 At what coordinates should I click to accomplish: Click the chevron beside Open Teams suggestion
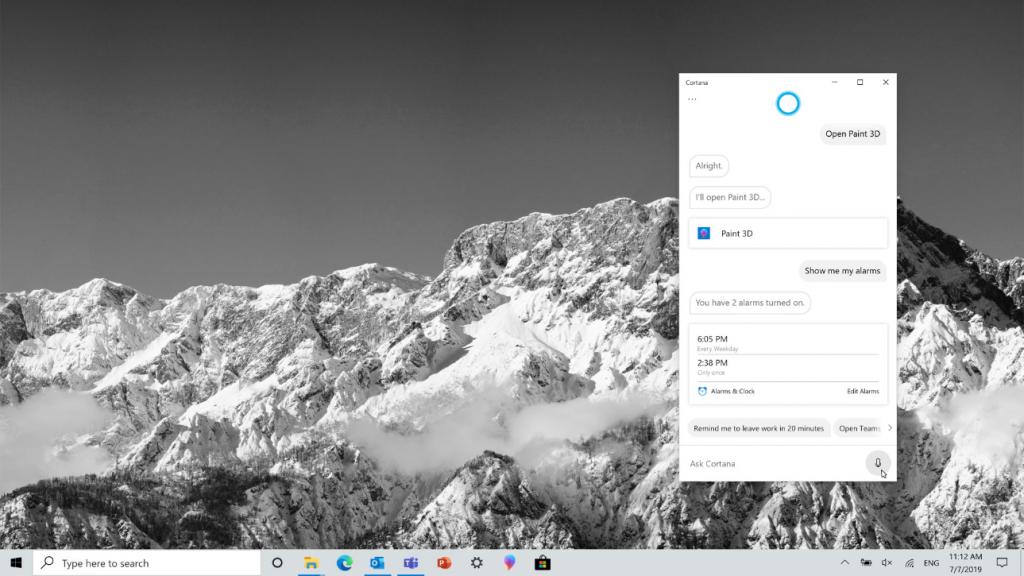click(x=889, y=428)
